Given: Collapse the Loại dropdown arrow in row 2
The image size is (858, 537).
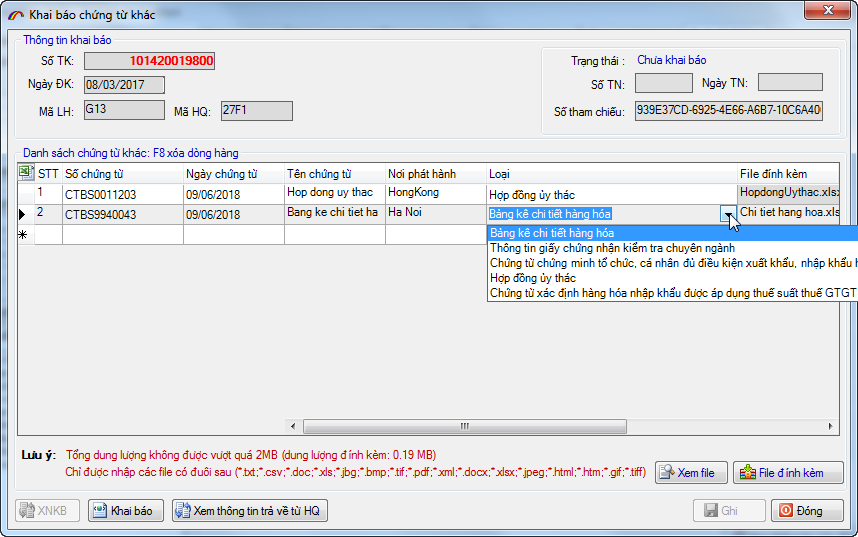Looking at the screenshot, I should [x=726, y=214].
